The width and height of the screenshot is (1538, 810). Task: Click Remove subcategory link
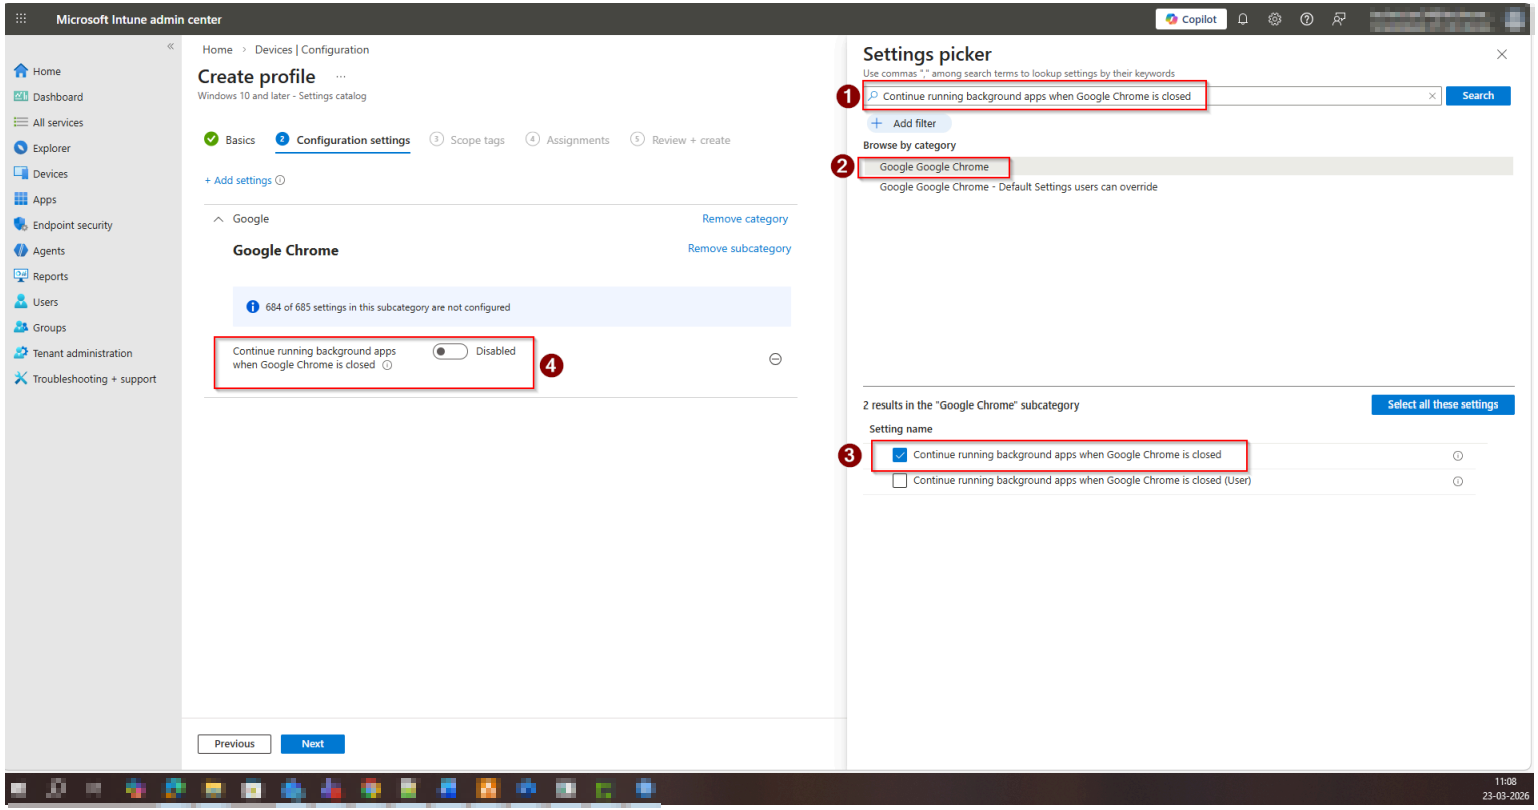click(x=739, y=249)
